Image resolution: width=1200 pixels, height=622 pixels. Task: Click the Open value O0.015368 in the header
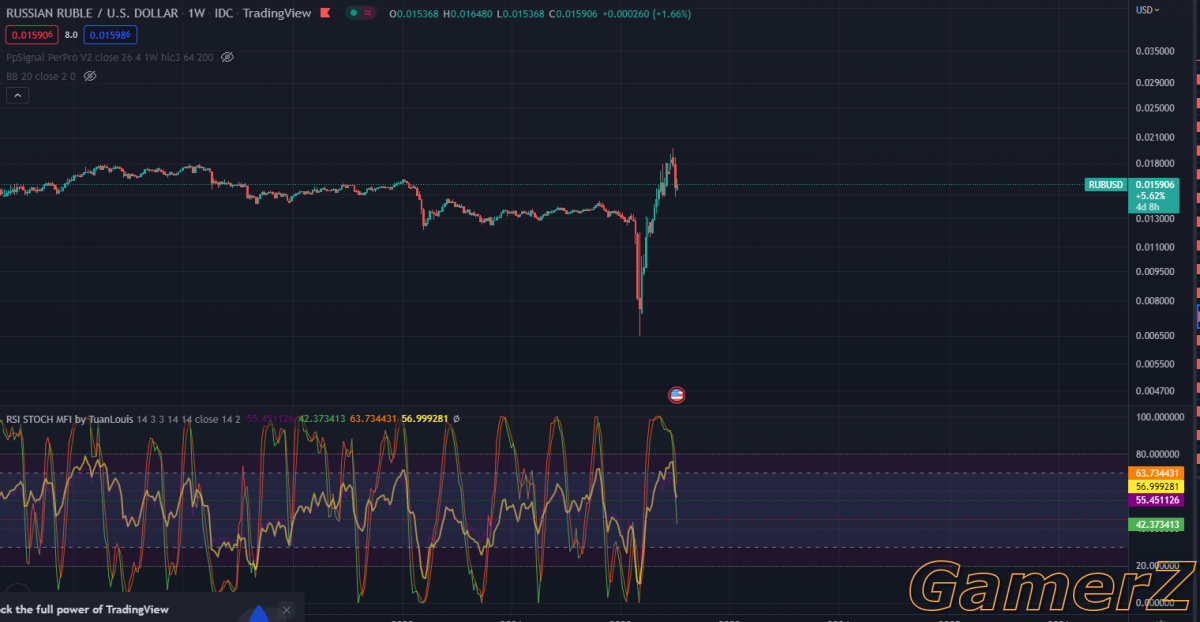click(x=413, y=13)
